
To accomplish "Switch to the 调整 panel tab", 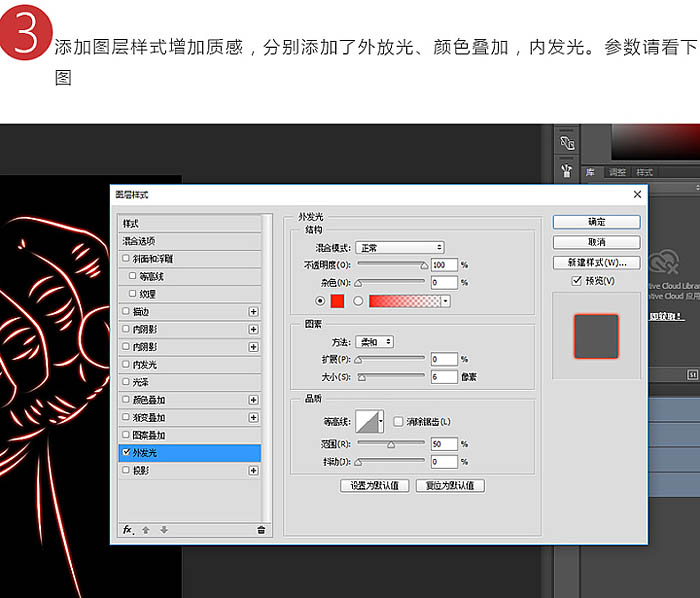I will [618, 172].
